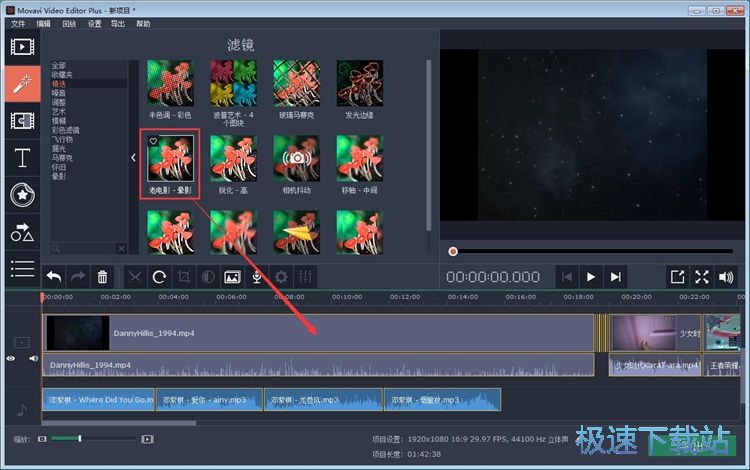Click the timeline horizontal scrollbar

(x=119, y=423)
